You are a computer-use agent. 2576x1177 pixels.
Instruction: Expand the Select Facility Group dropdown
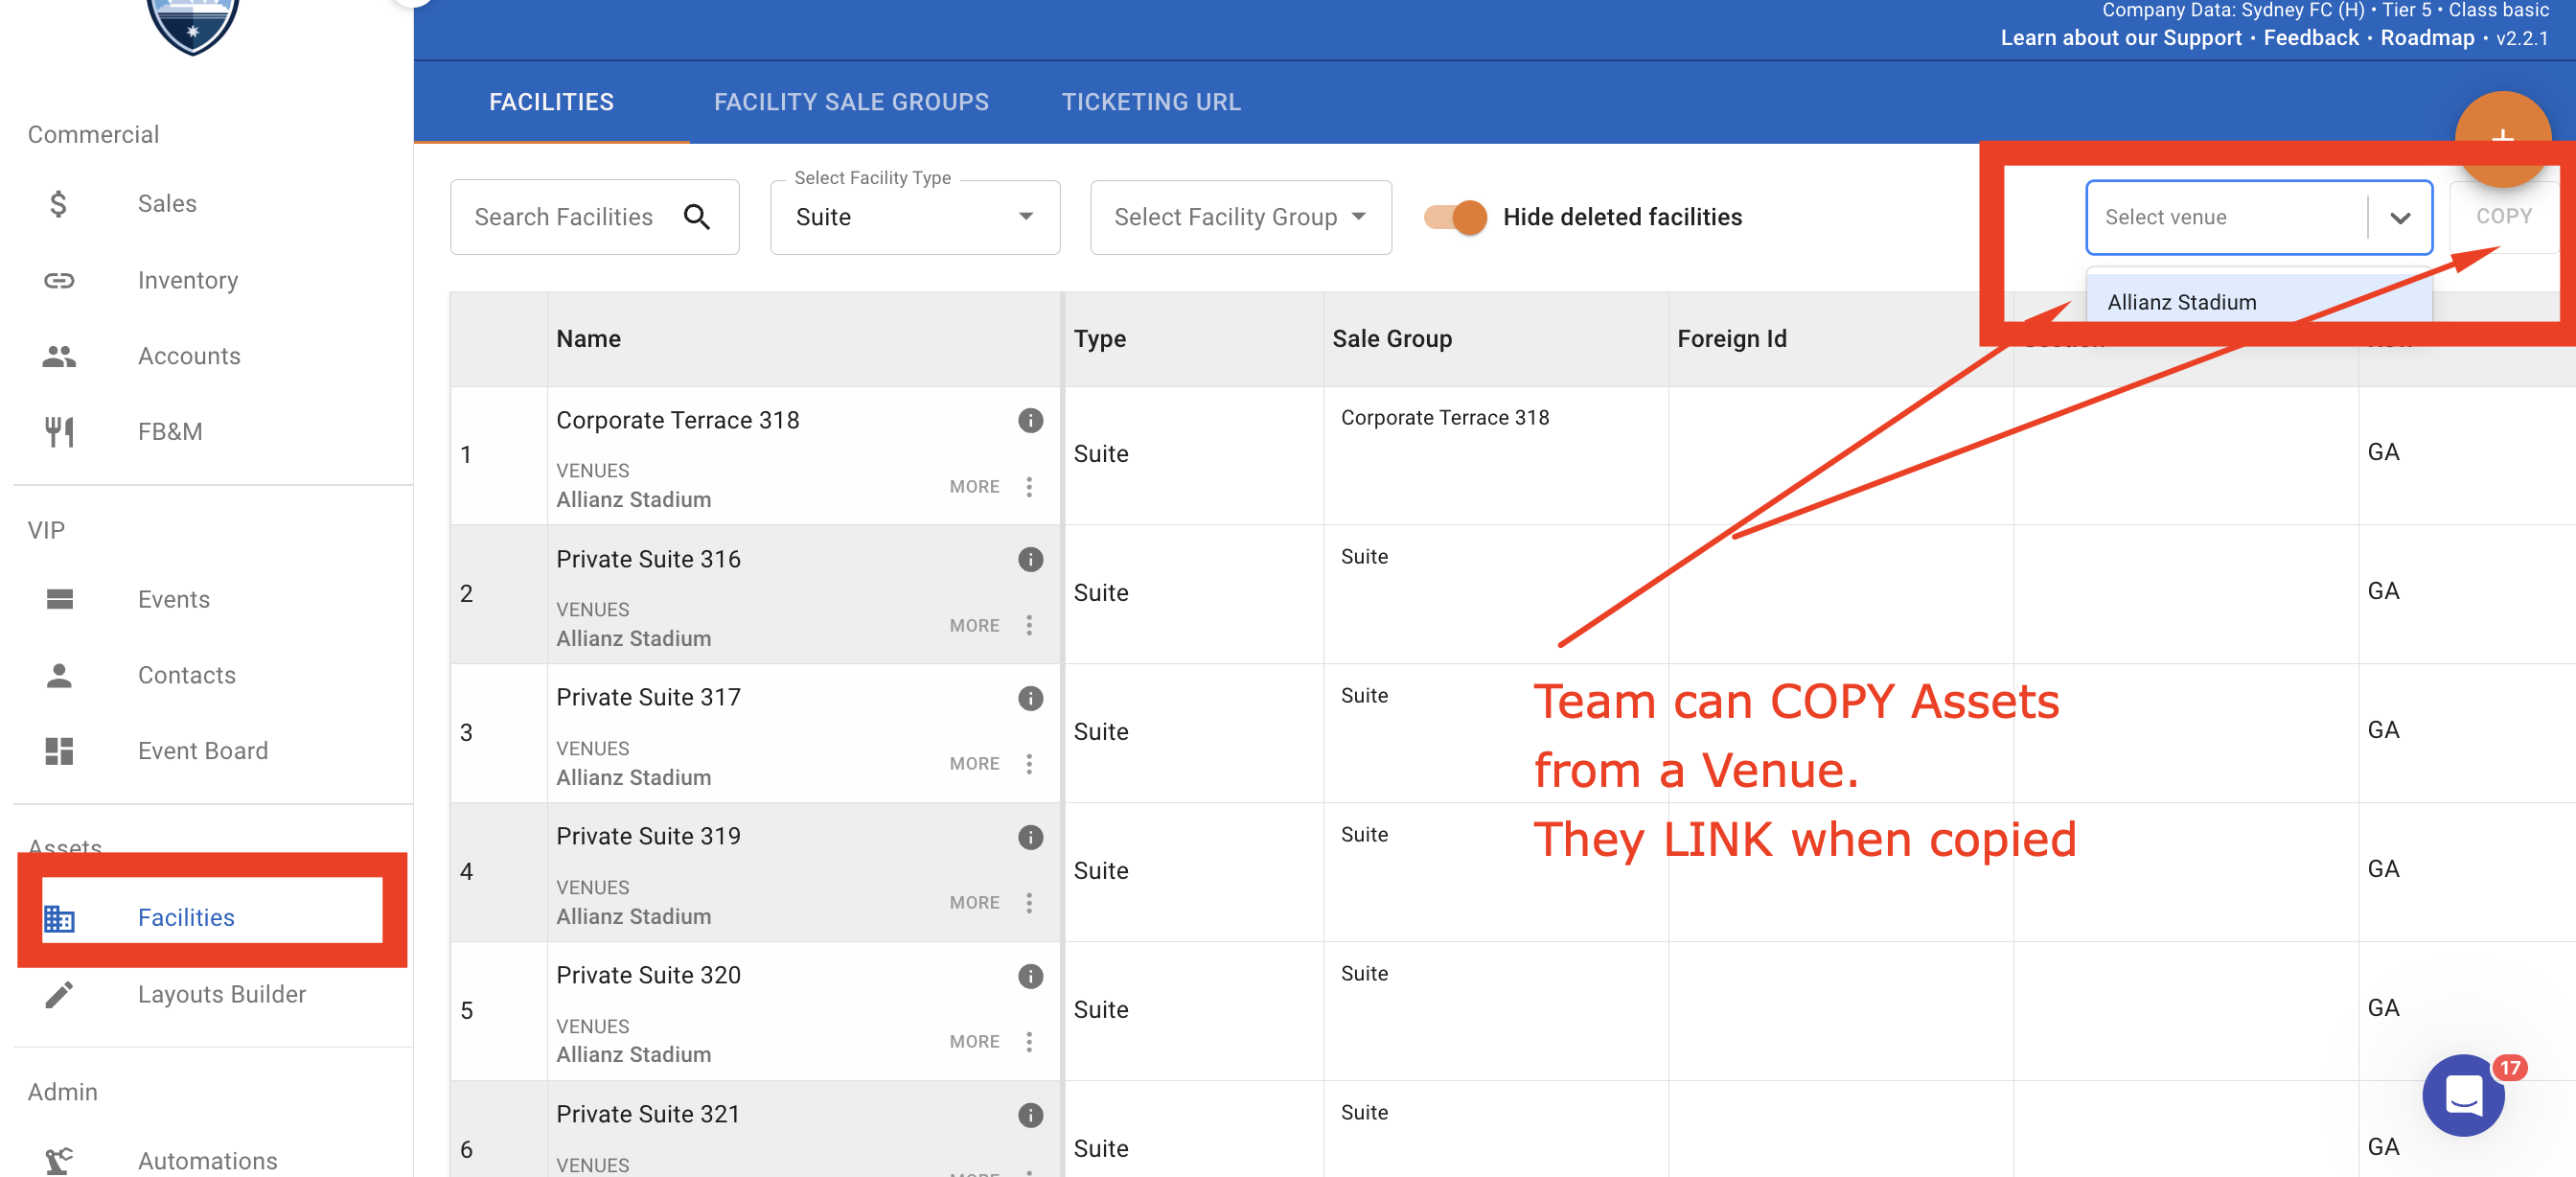point(1240,217)
